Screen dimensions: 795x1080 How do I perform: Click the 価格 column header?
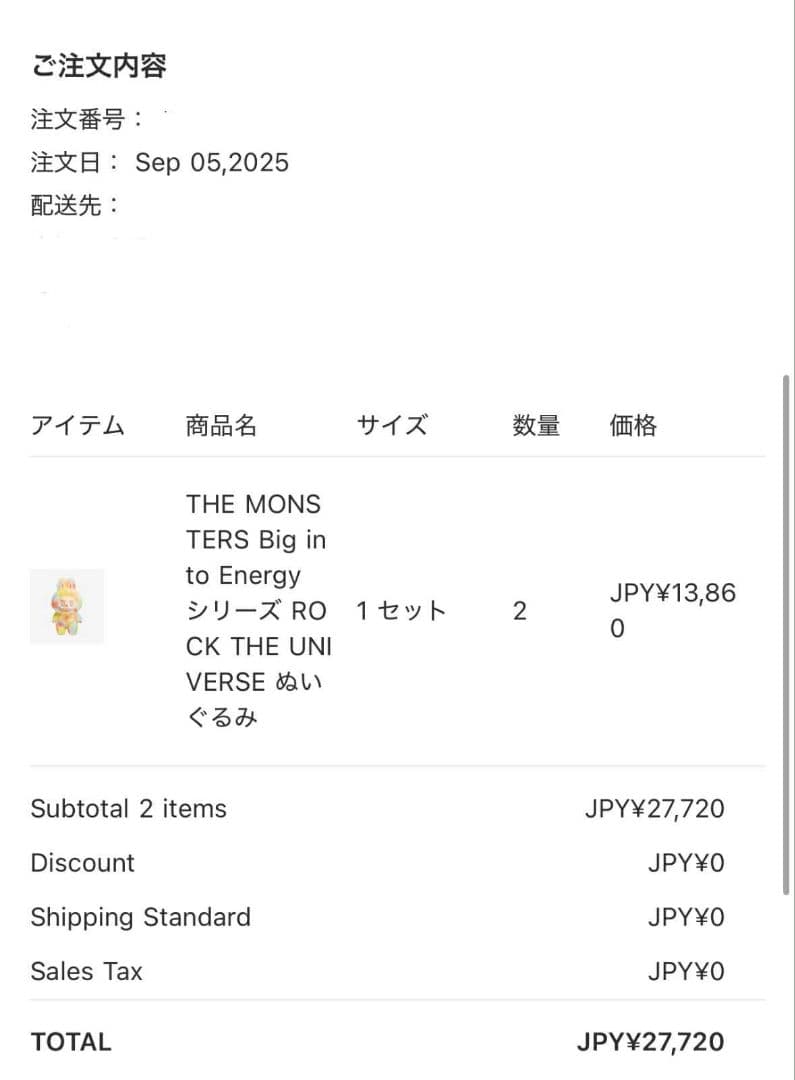[633, 425]
